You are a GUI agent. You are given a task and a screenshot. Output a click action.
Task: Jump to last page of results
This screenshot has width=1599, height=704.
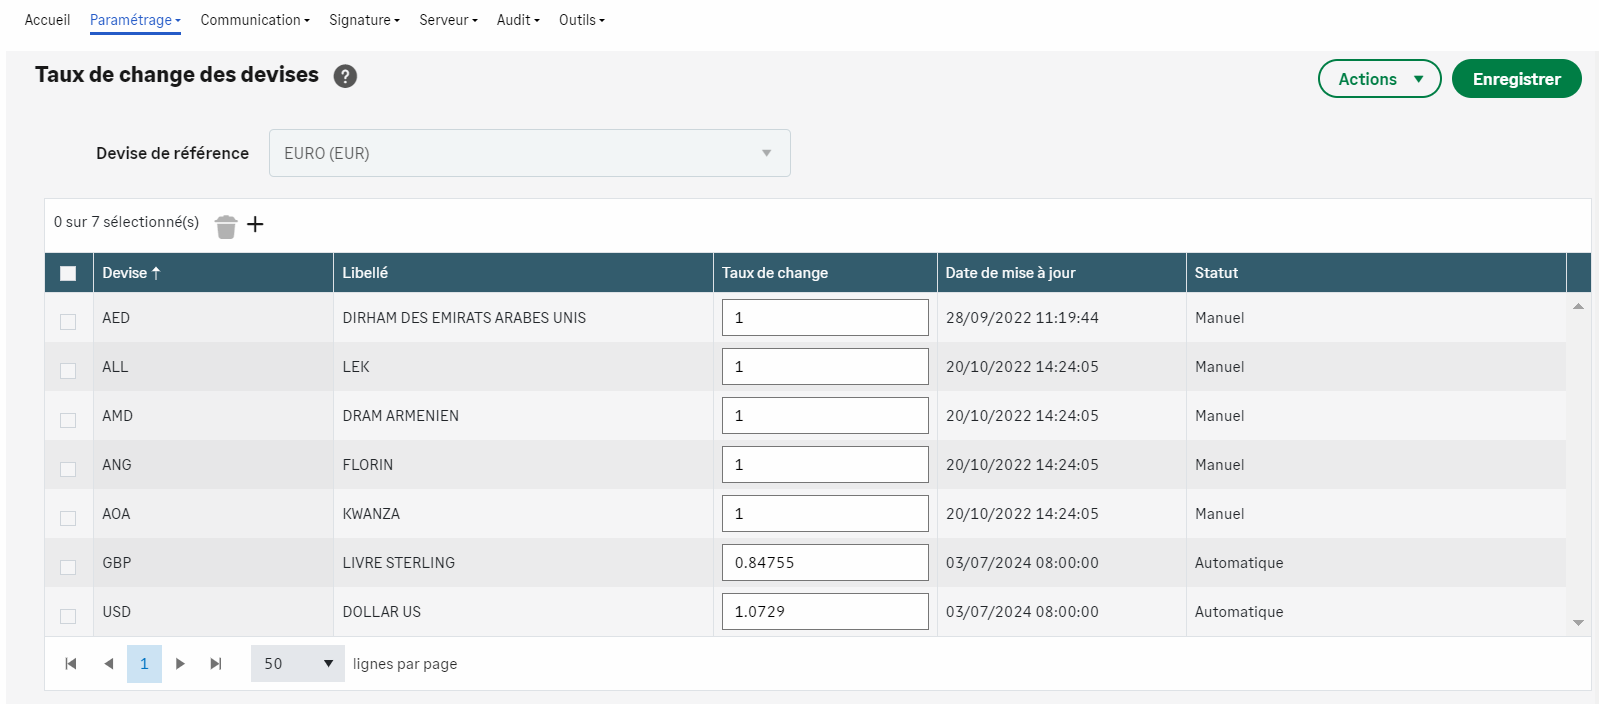tap(216, 664)
